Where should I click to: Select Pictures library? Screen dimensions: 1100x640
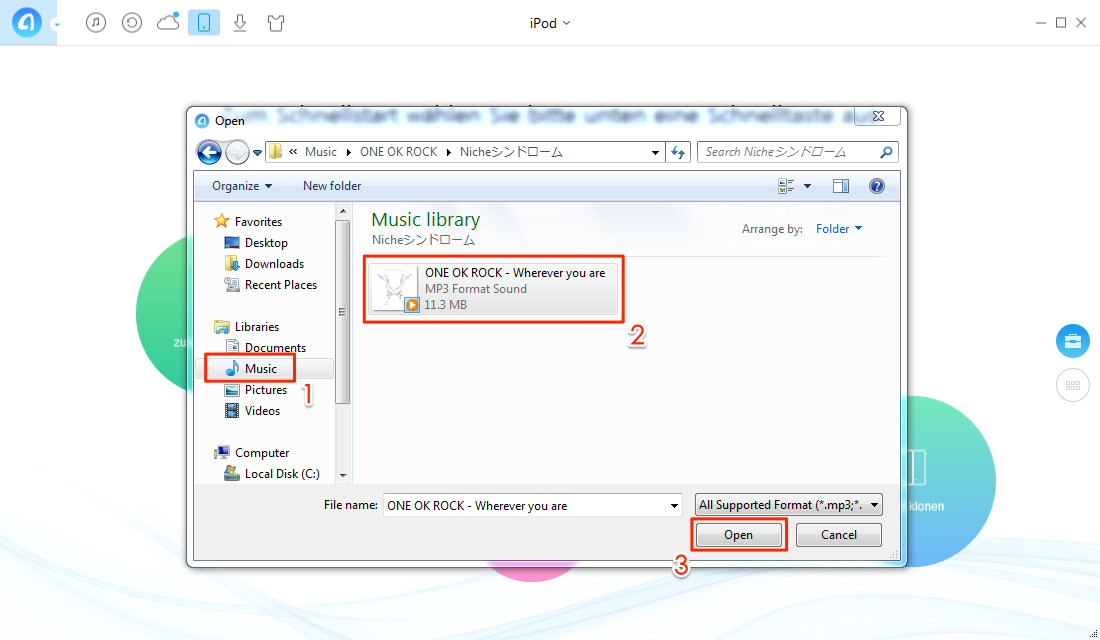coord(255,390)
